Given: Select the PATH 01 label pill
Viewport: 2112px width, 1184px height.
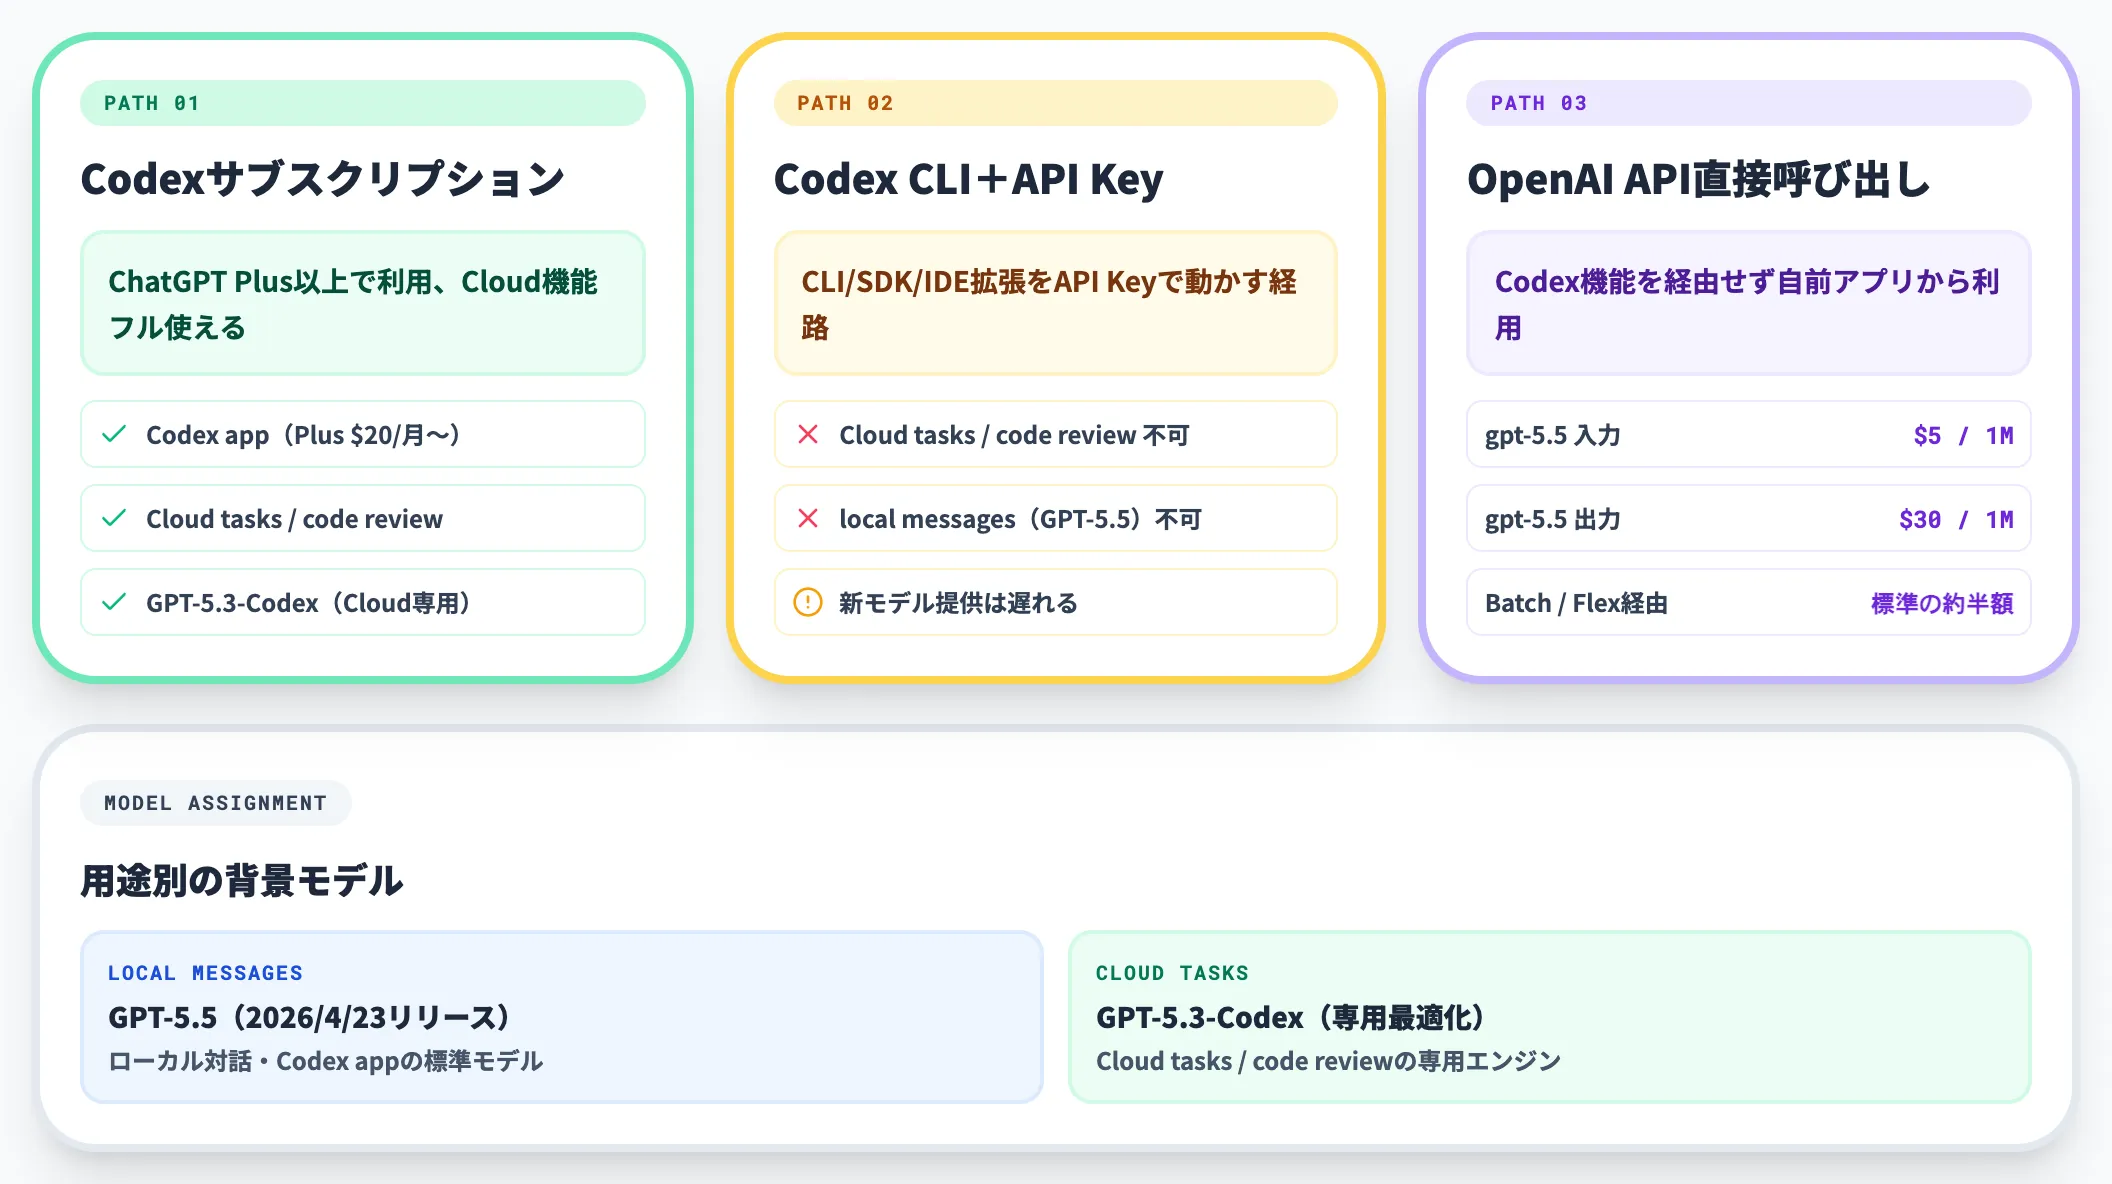Looking at the screenshot, I should (363, 103).
